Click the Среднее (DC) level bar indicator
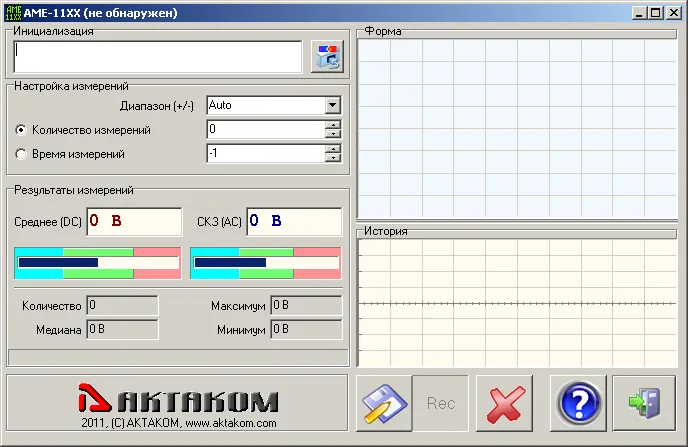 [x=98, y=263]
